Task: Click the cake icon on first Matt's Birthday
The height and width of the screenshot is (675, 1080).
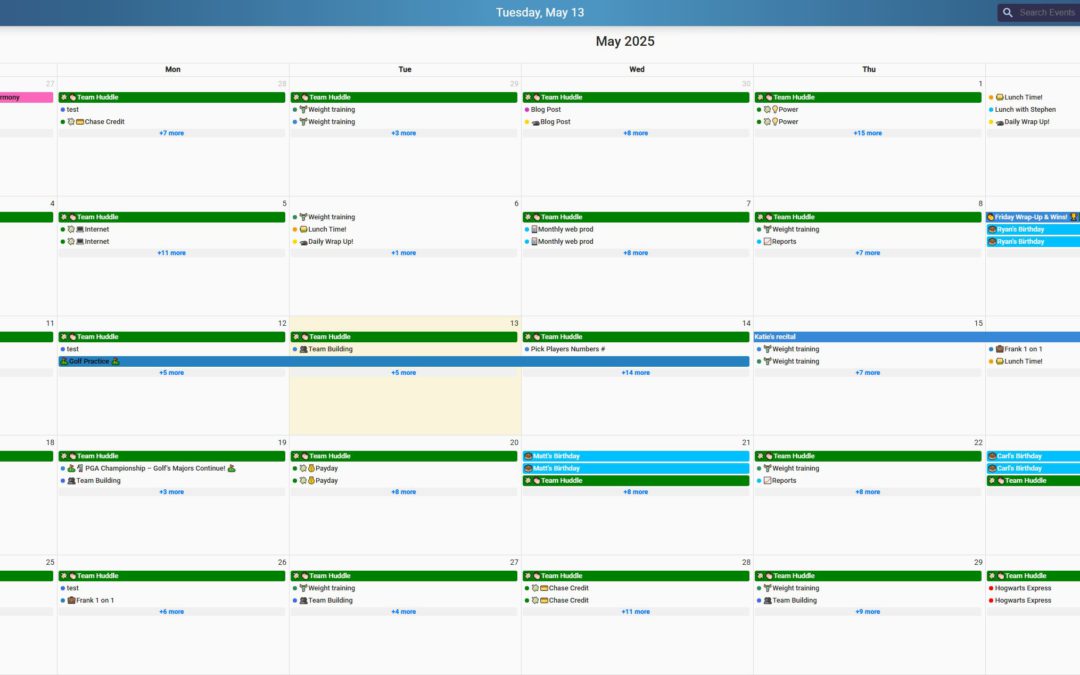Action: (x=528, y=456)
